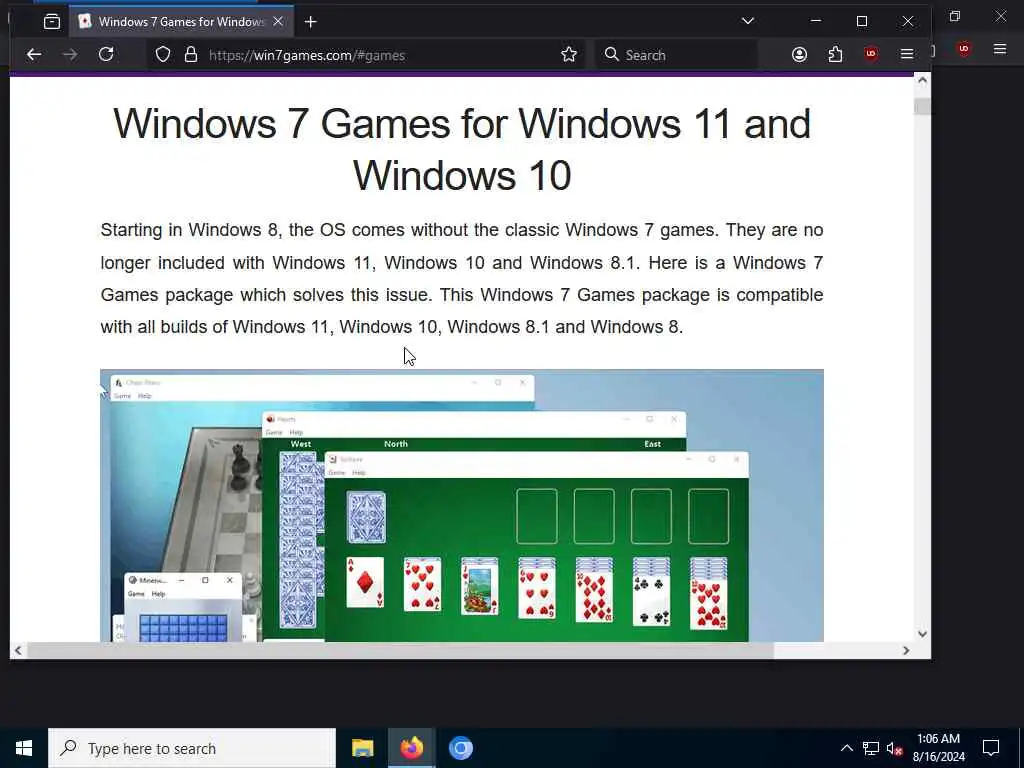
Task: Minimize the Firefox window
Action: point(816,21)
